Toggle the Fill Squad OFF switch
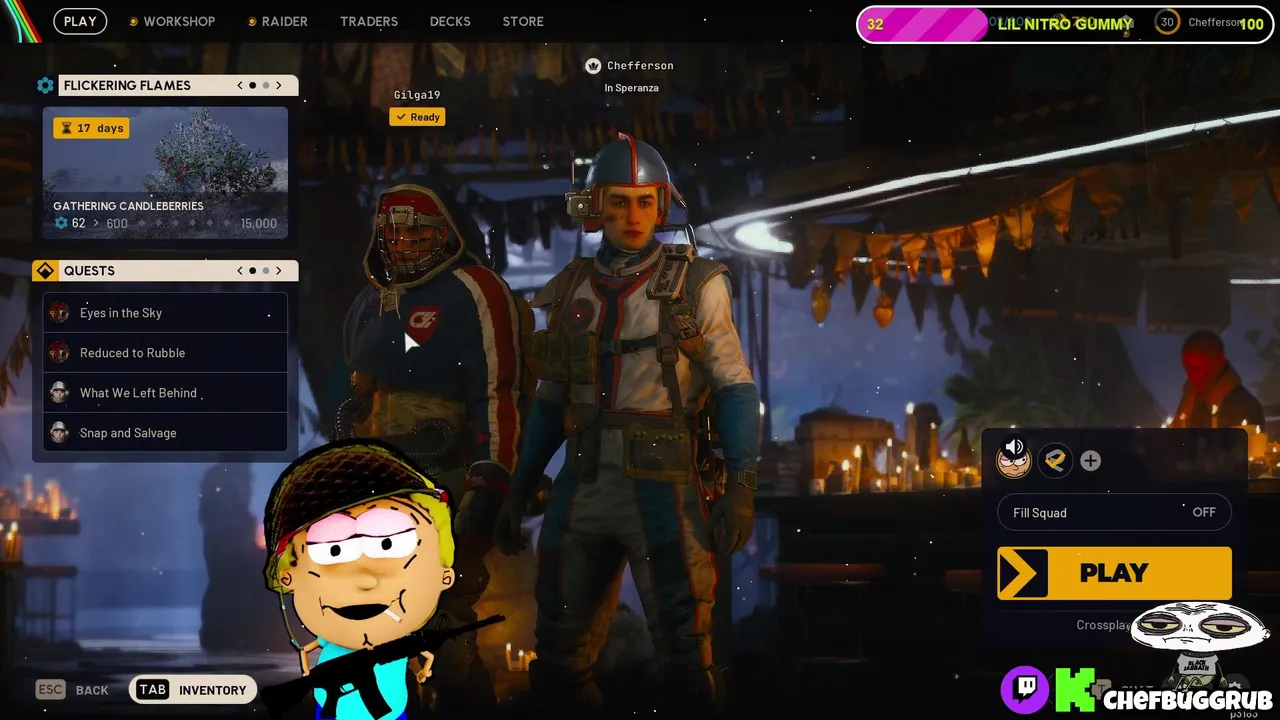This screenshot has width=1280, height=720. click(x=1114, y=513)
